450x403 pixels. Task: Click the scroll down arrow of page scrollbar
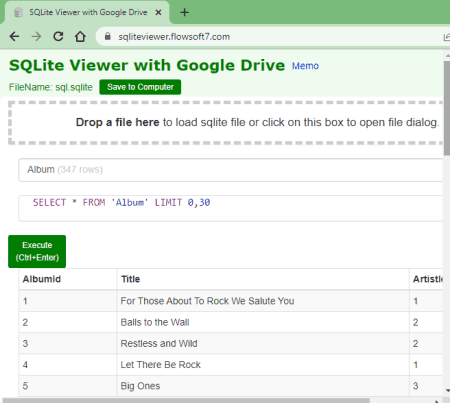click(447, 390)
